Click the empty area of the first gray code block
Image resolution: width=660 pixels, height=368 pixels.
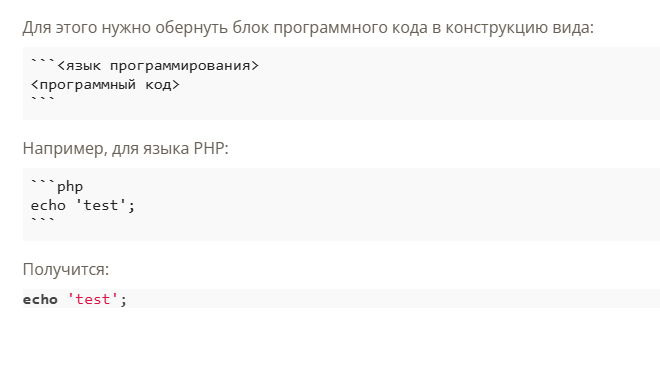tap(421, 84)
